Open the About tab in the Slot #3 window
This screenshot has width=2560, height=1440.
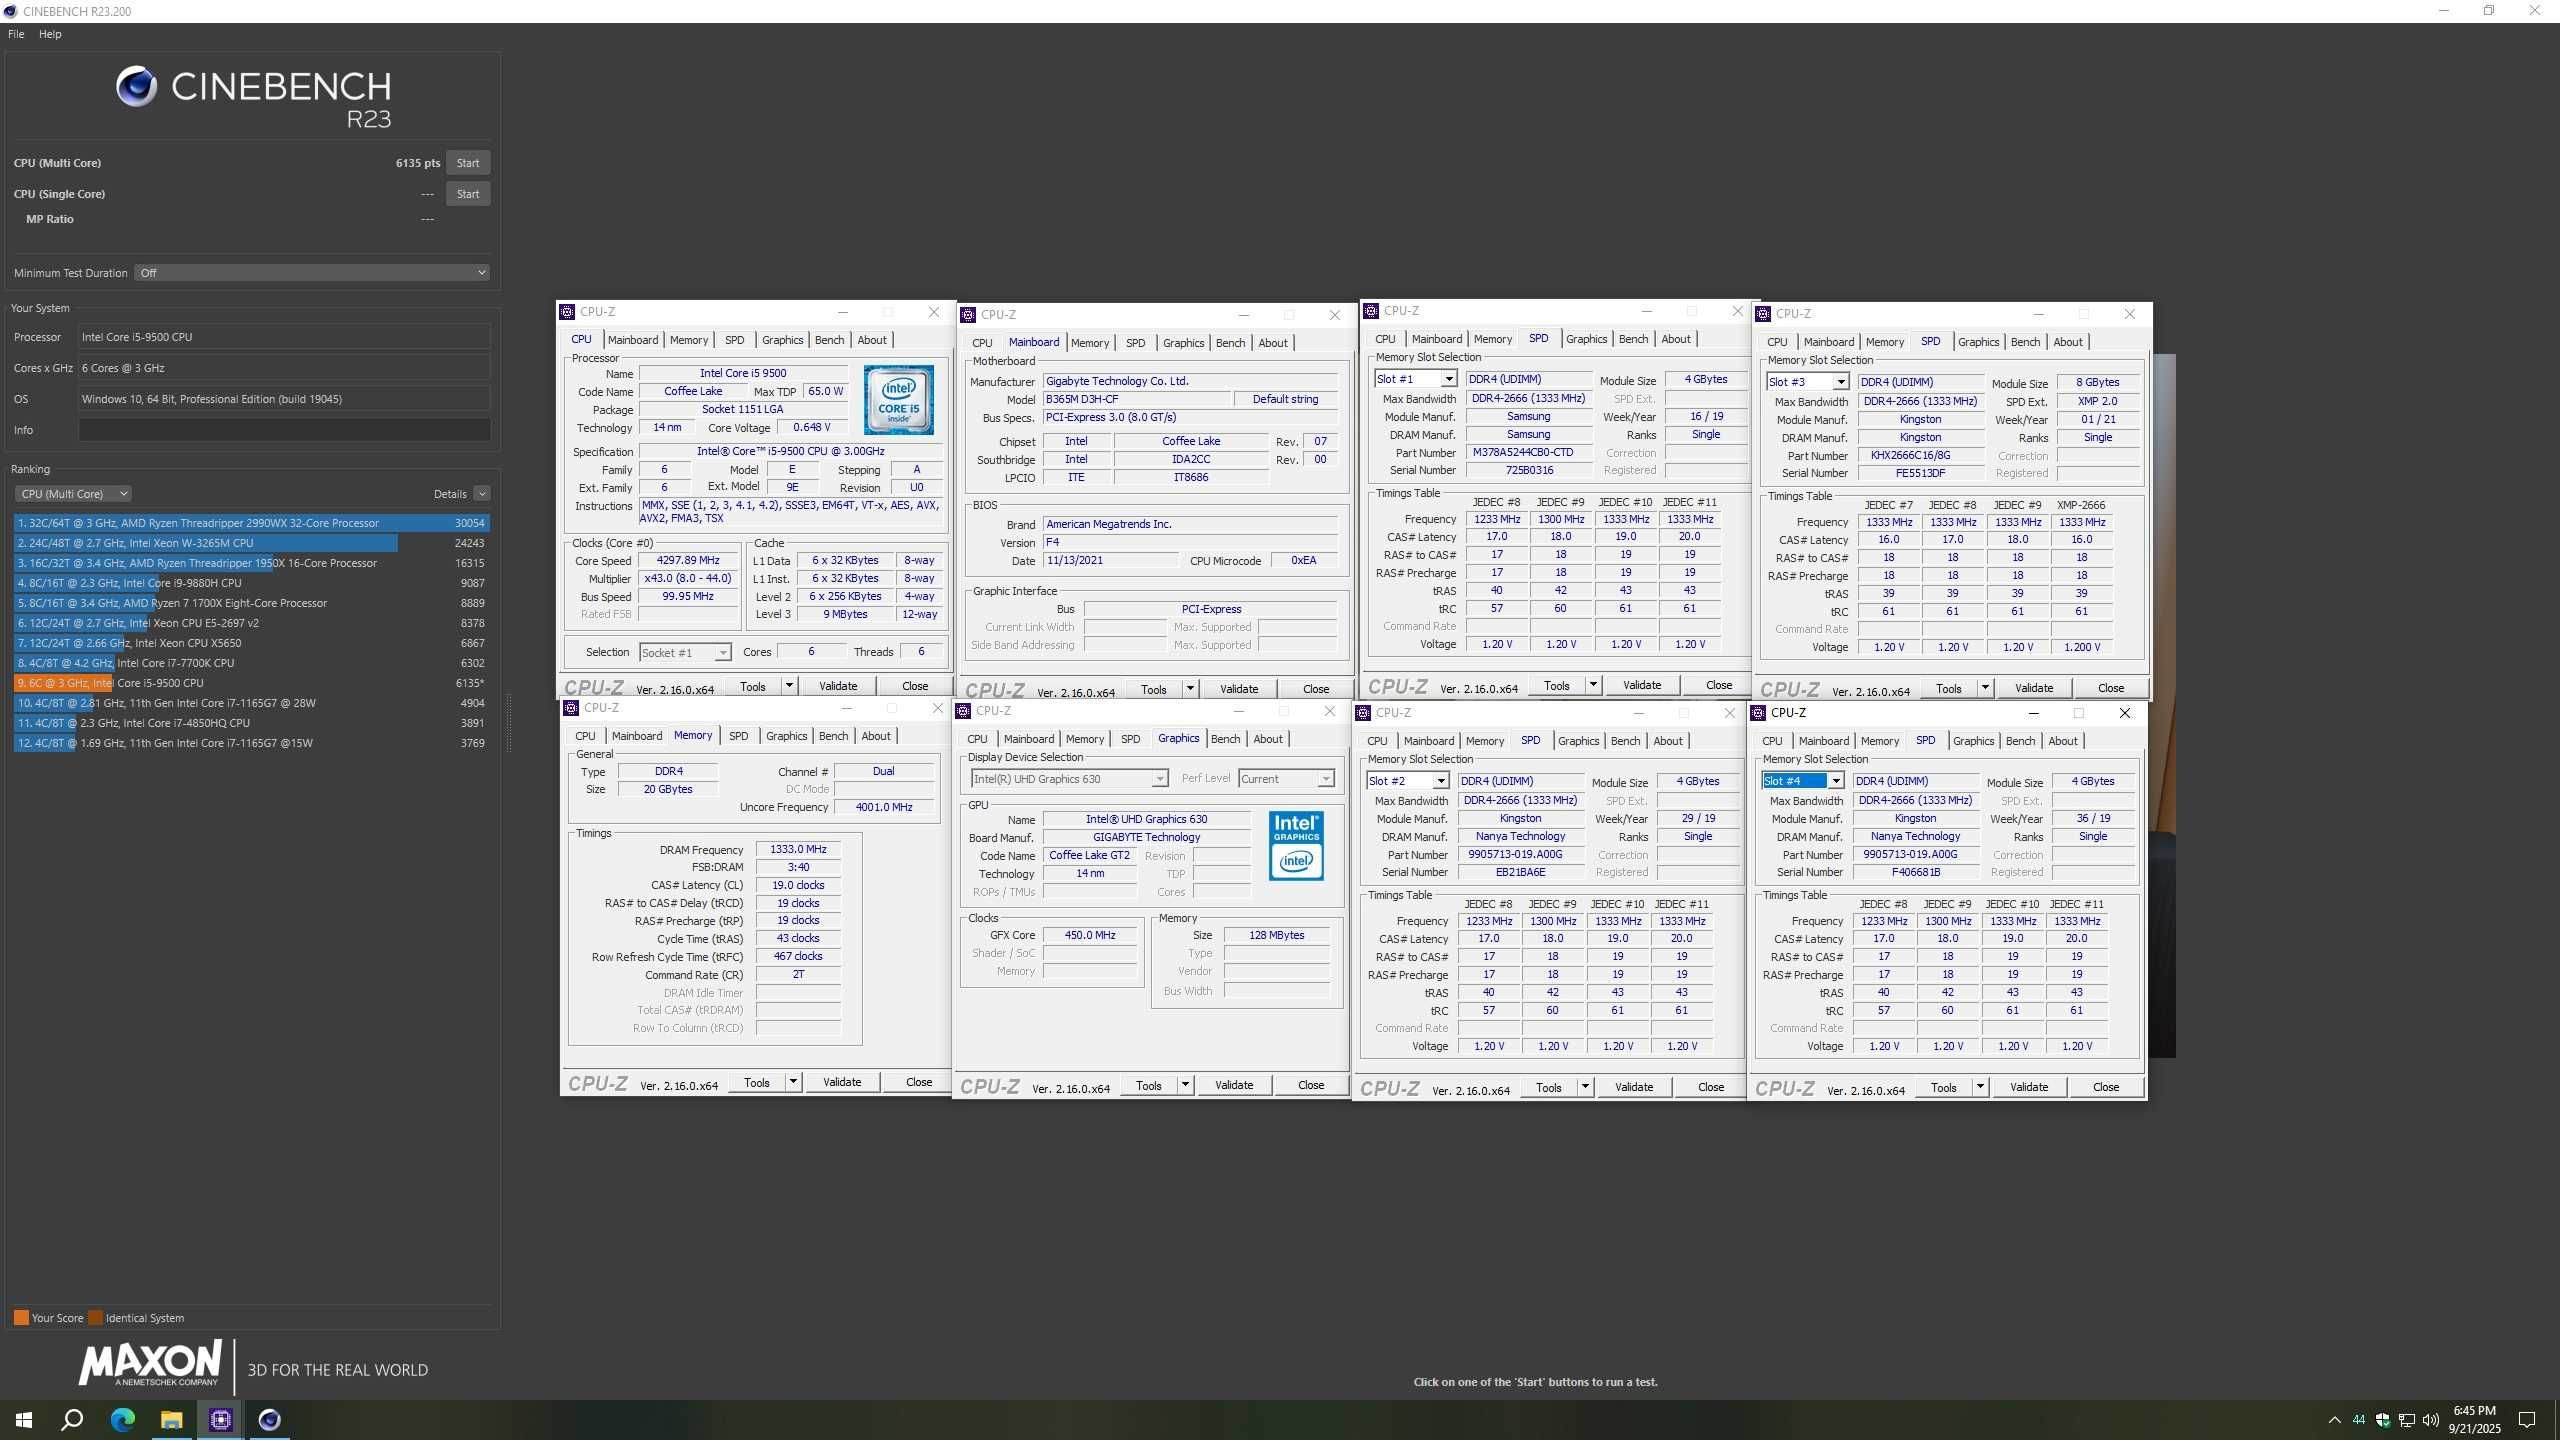tap(2068, 342)
